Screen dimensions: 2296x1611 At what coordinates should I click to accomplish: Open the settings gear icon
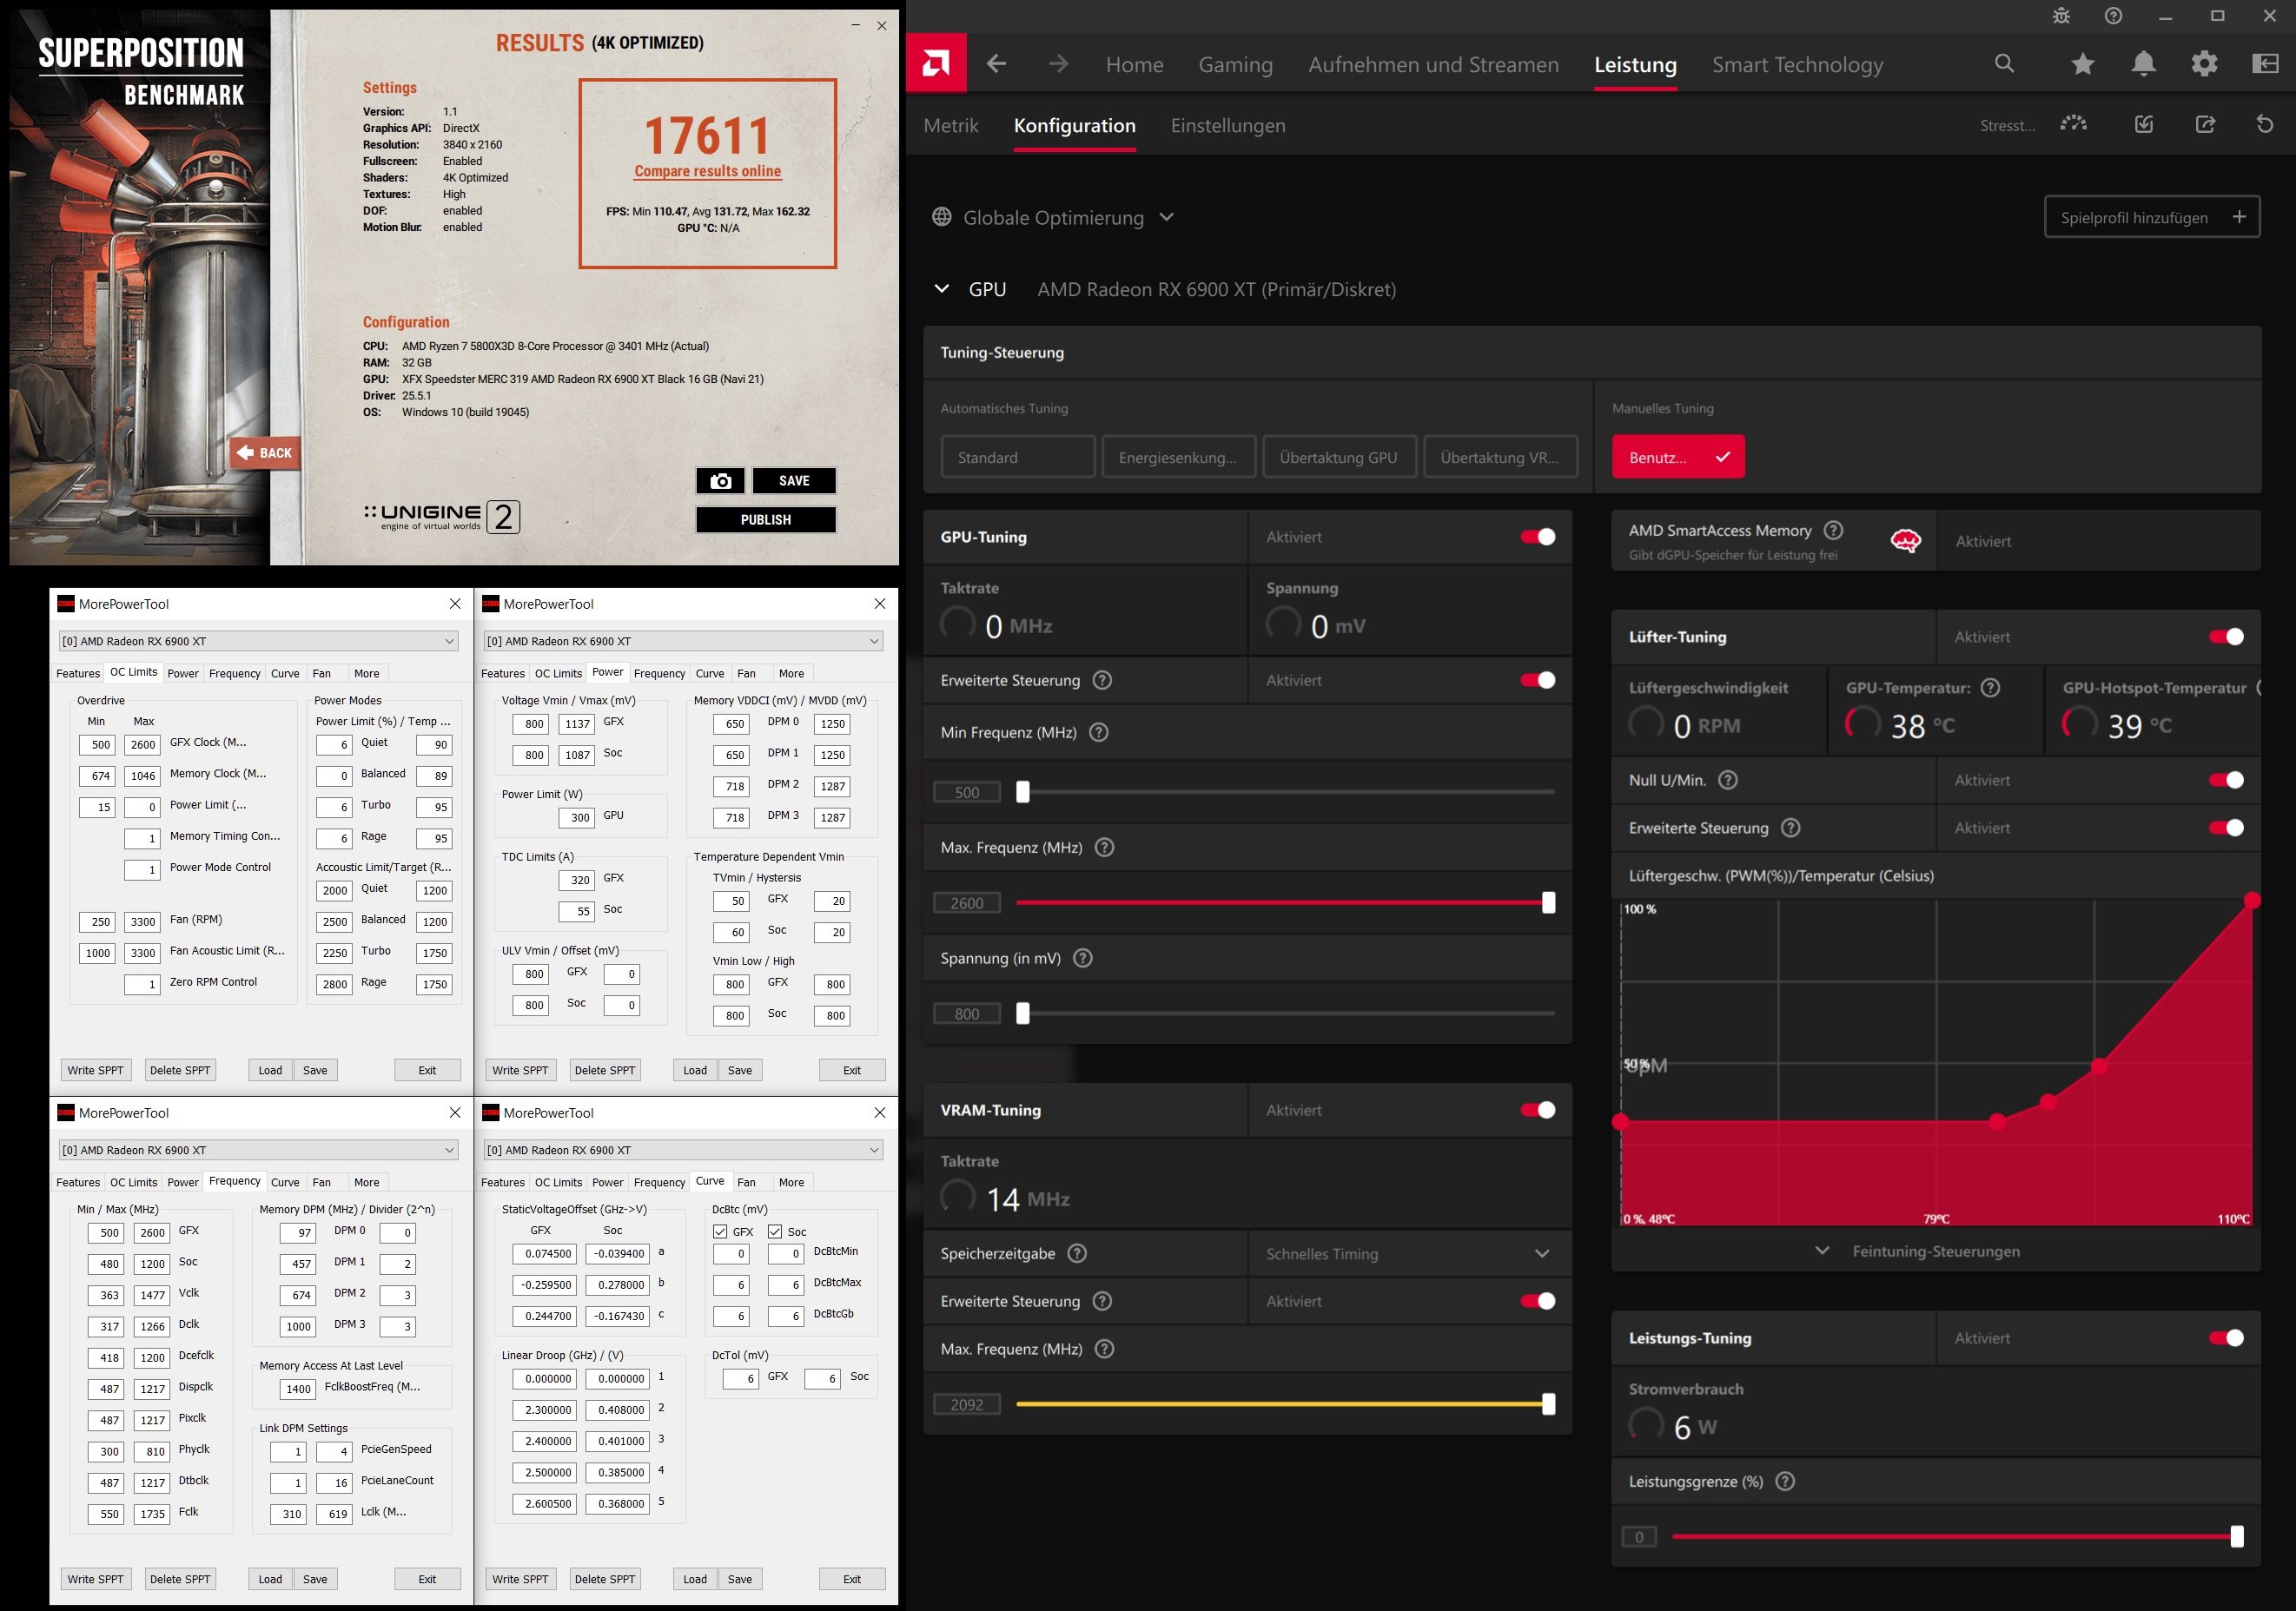coord(2204,64)
